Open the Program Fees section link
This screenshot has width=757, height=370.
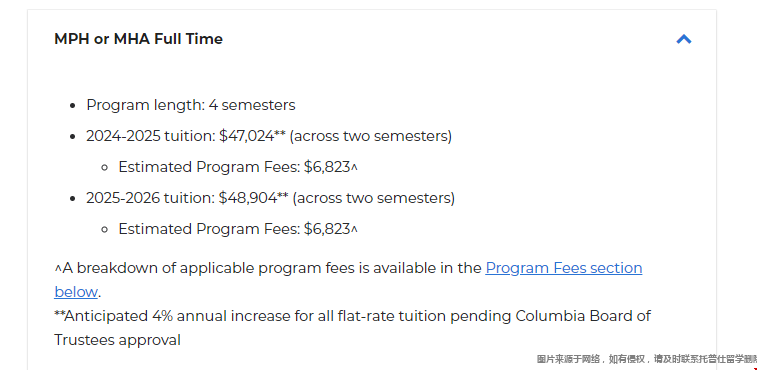563,268
